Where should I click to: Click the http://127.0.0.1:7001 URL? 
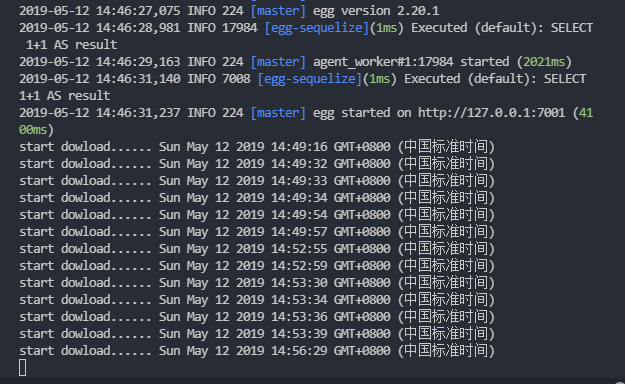pos(491,113)
